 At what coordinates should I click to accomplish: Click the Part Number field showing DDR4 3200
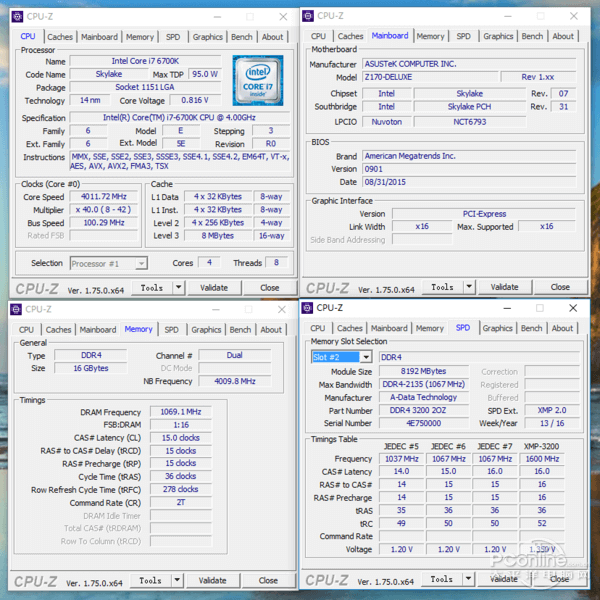click(420, 410)
